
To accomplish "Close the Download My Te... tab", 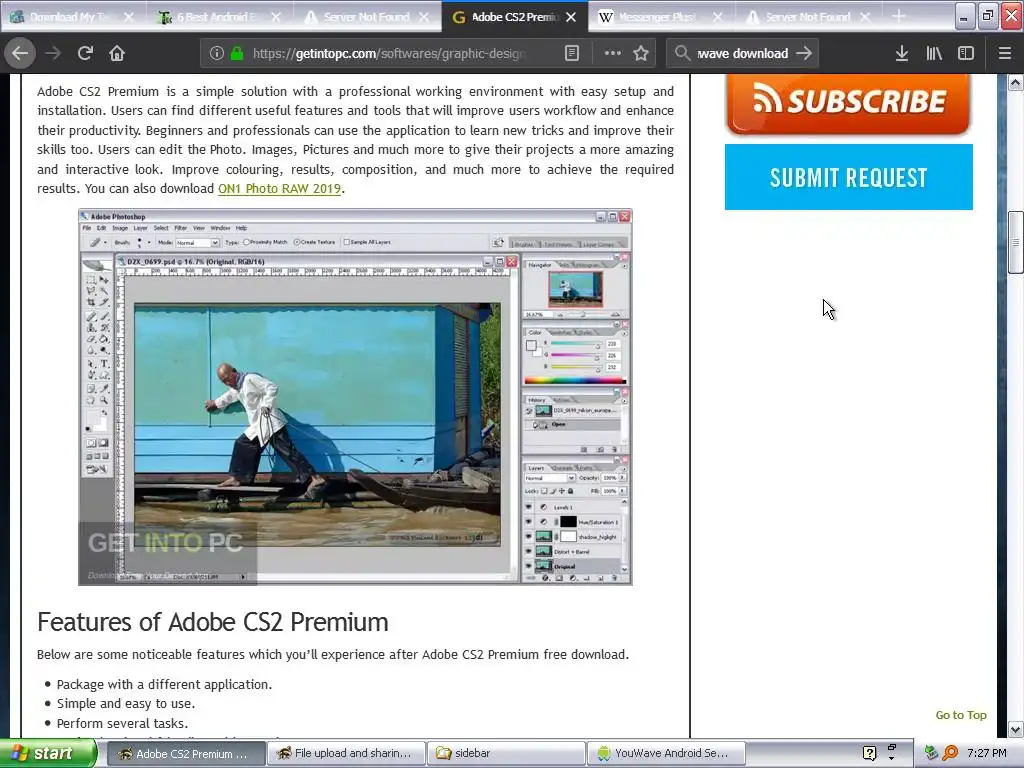I will (129, 17).
